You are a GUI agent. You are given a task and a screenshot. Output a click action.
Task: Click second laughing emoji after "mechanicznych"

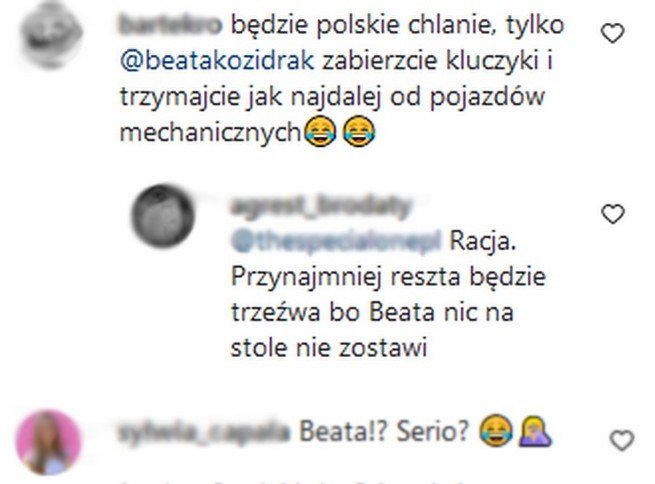[x=359, y=132]
